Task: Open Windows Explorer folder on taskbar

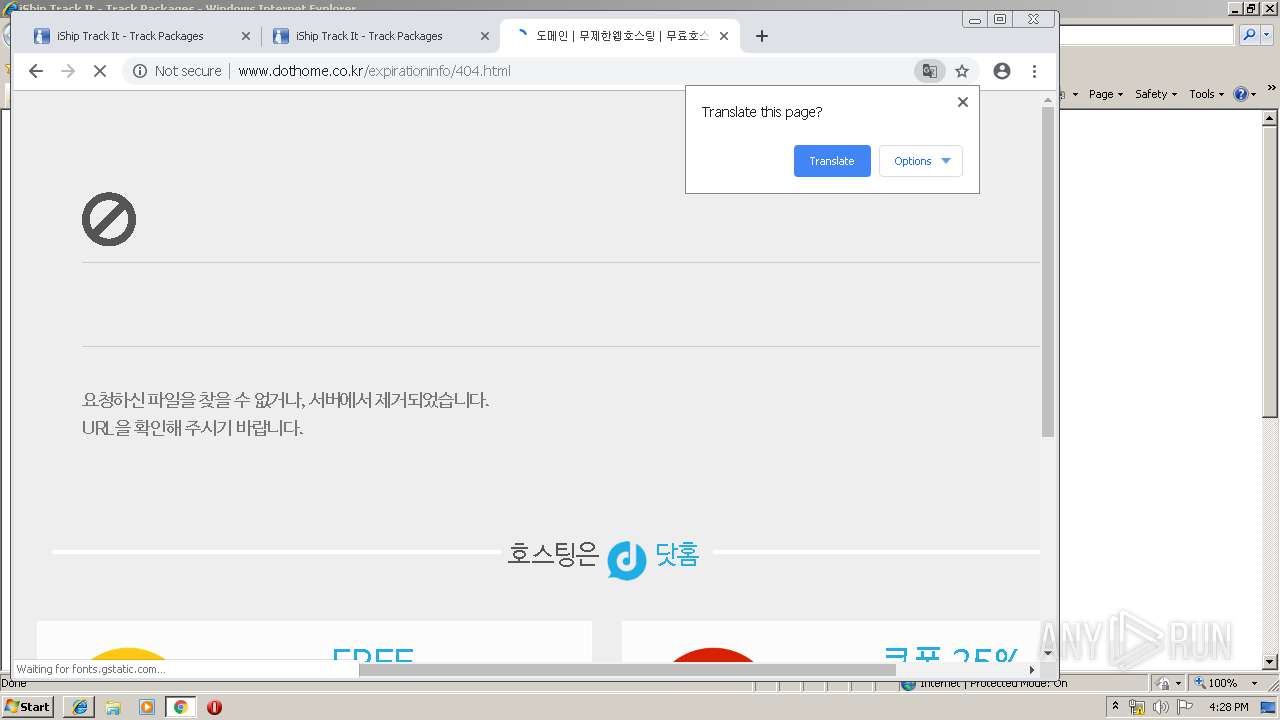Action: pyautogui.click(x=113, y=707)
